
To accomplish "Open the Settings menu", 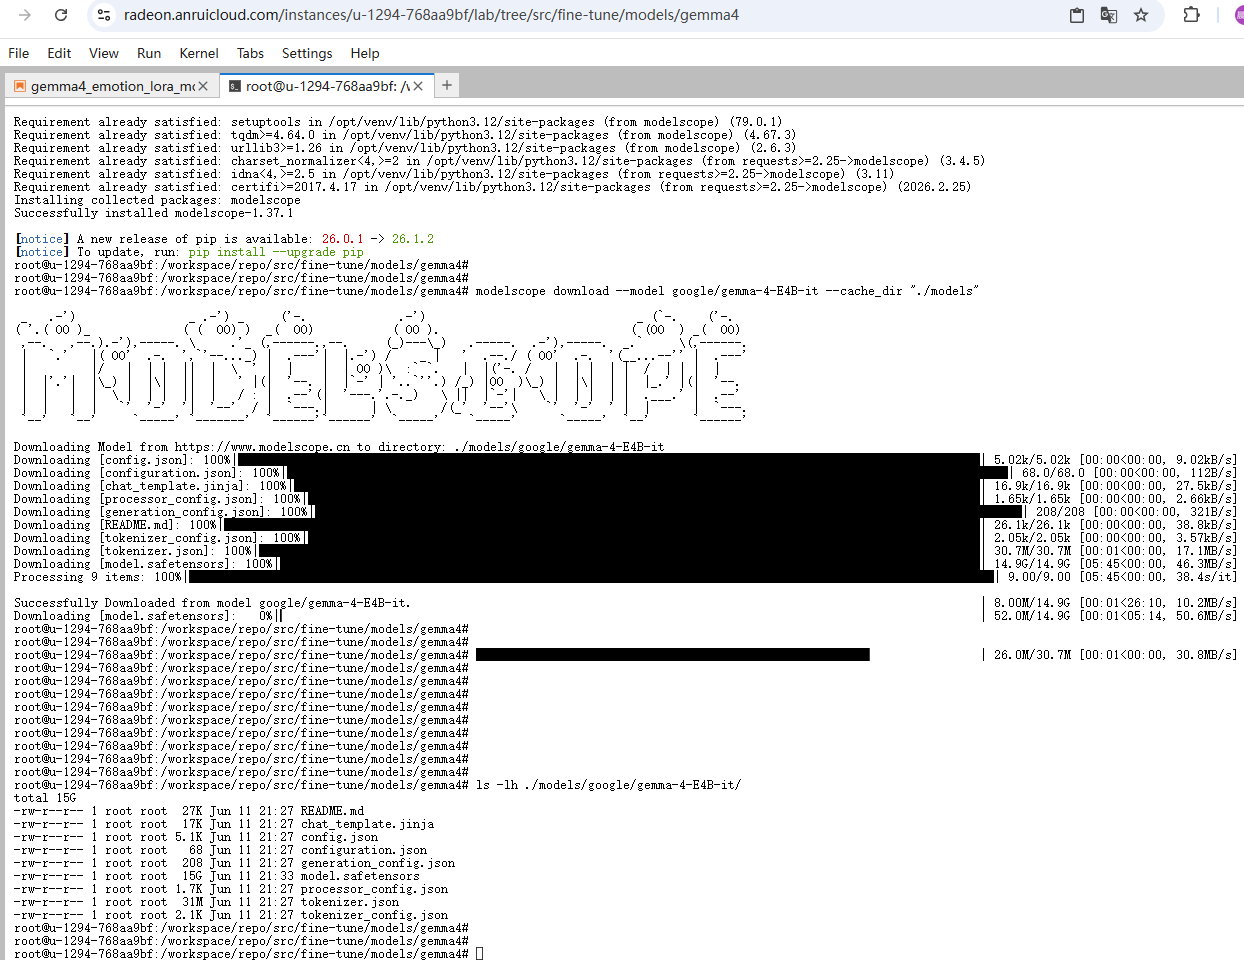I will [x=307, y=53].
